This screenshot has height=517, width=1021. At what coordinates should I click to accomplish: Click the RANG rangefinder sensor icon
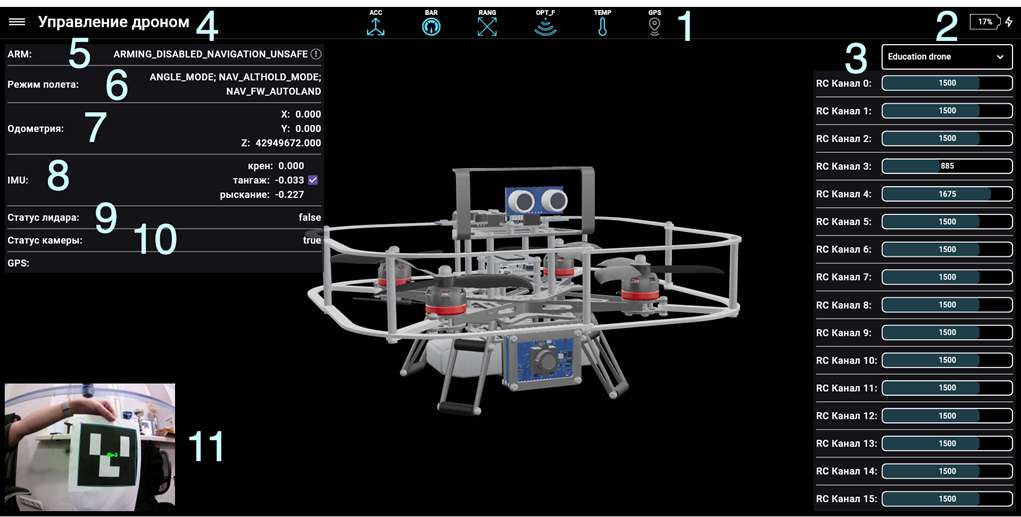click(487, 26)
